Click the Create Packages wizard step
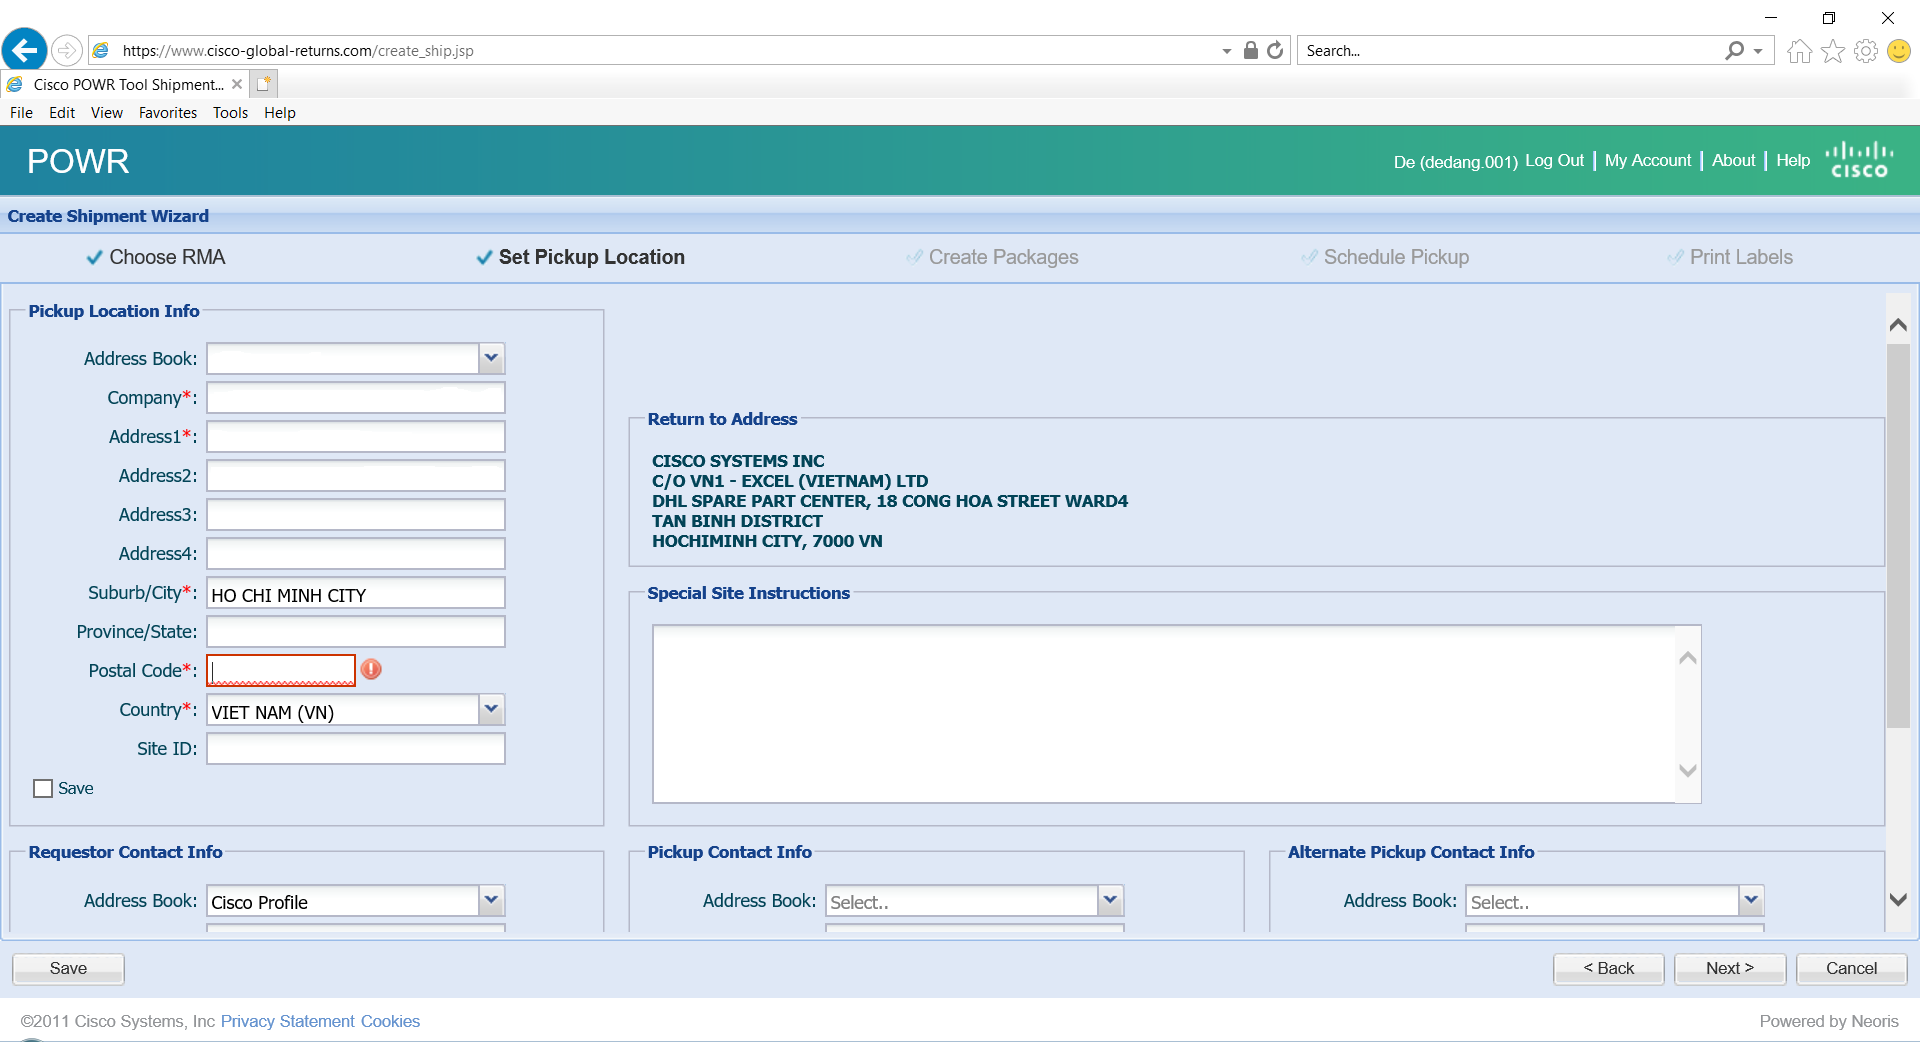This screenshot has height=1042, width=1920. pos(992,257)
